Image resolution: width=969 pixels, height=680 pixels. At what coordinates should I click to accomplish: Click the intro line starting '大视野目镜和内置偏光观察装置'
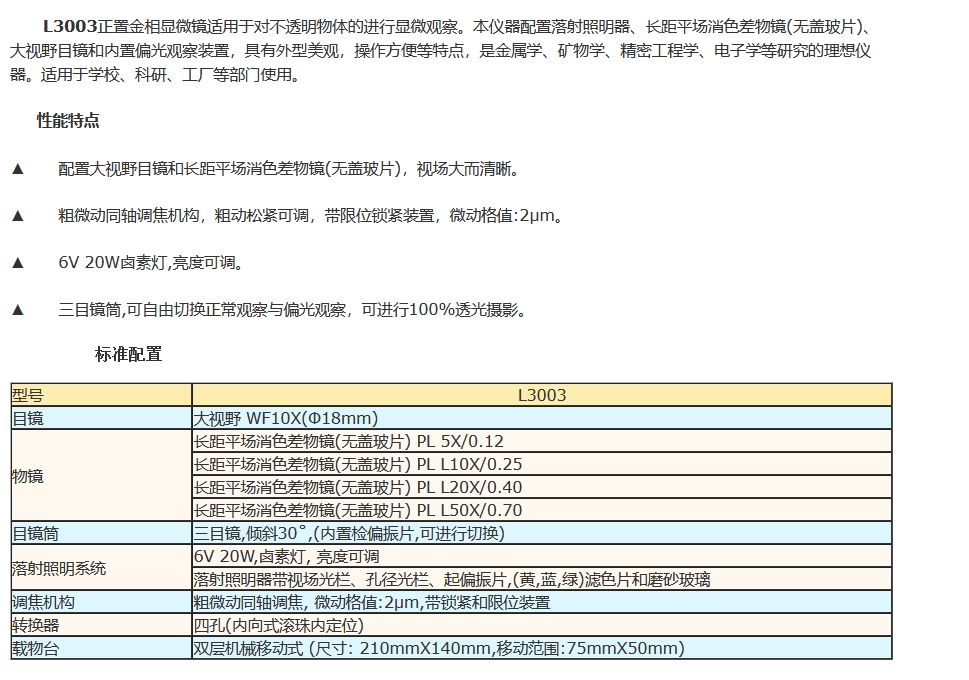(440, 51)
